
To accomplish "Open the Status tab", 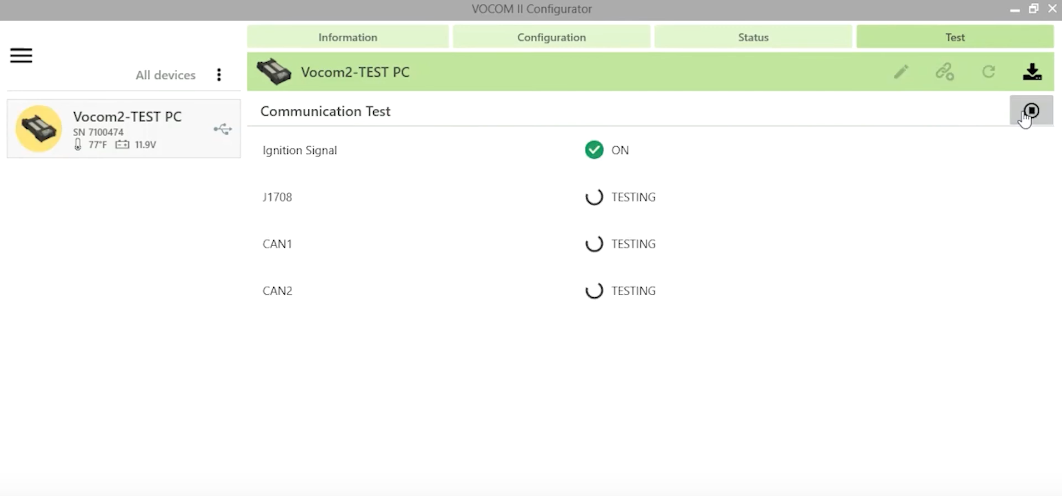I will point(753,37).
